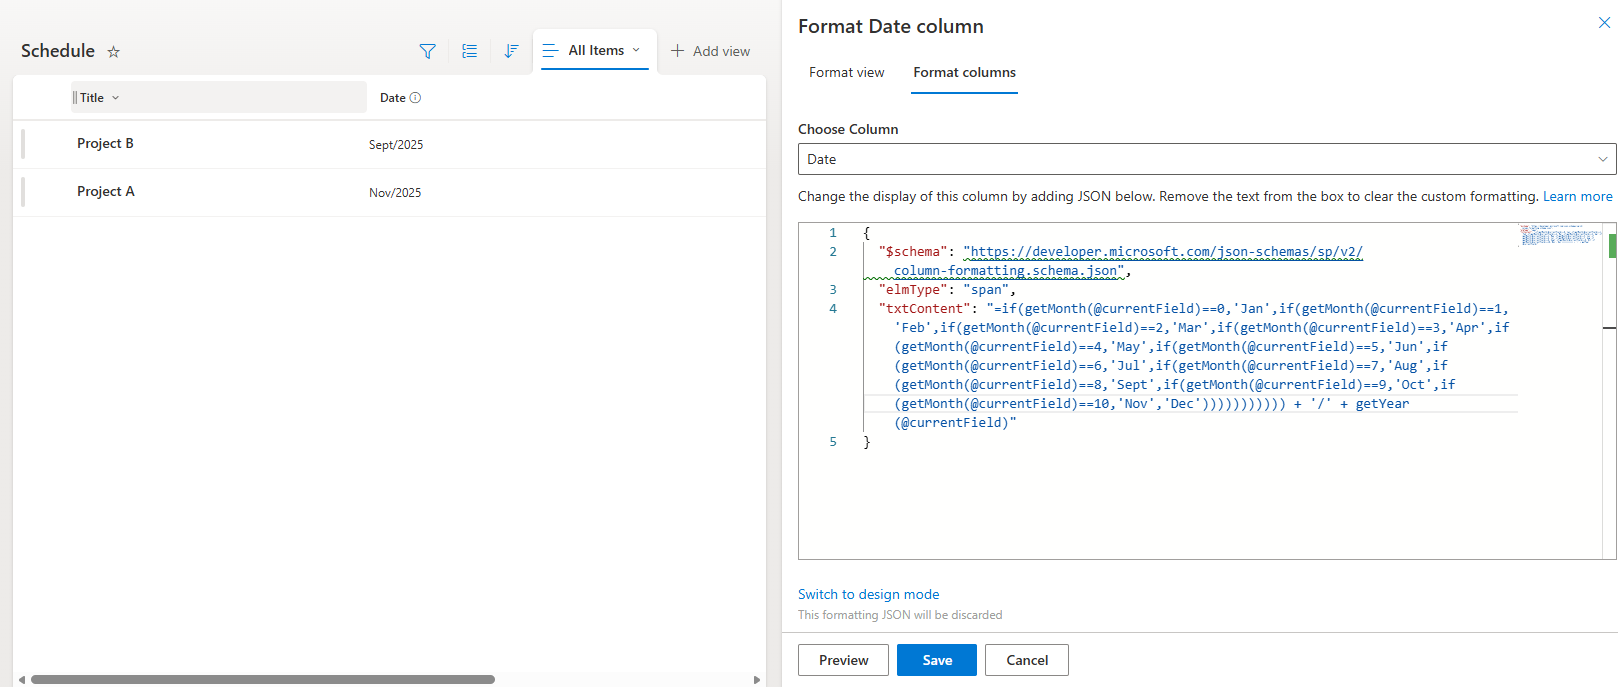Click the group-by list icon
The height and width of the screenshot is (687, 1618).
[x=469, y=51]
